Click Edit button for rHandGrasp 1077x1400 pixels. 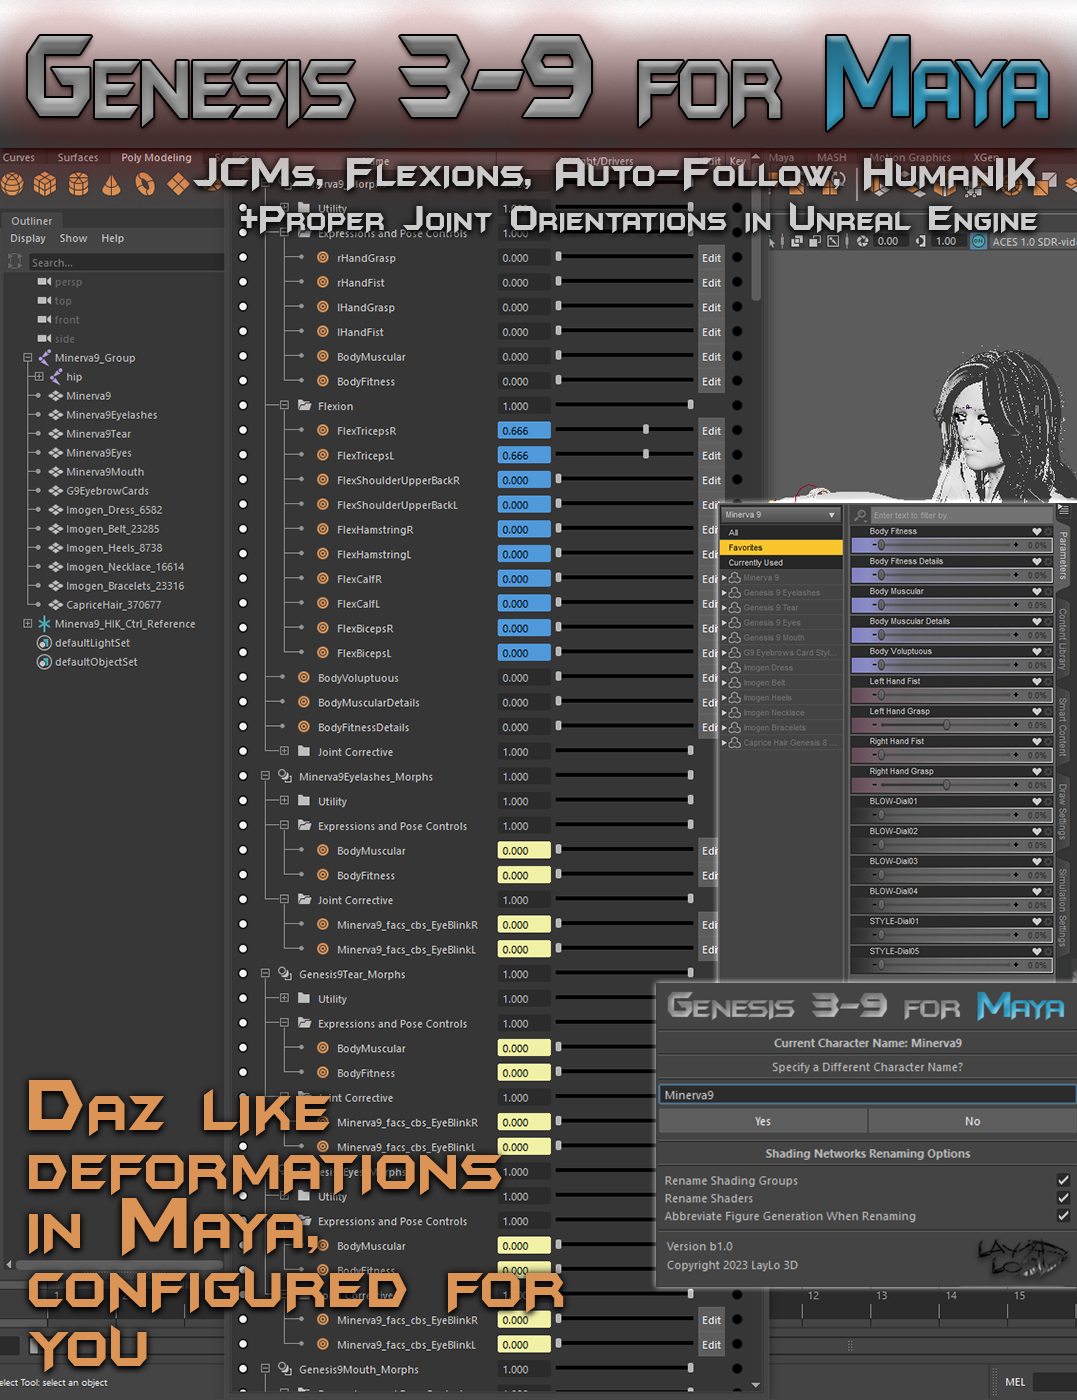[711, 257]
